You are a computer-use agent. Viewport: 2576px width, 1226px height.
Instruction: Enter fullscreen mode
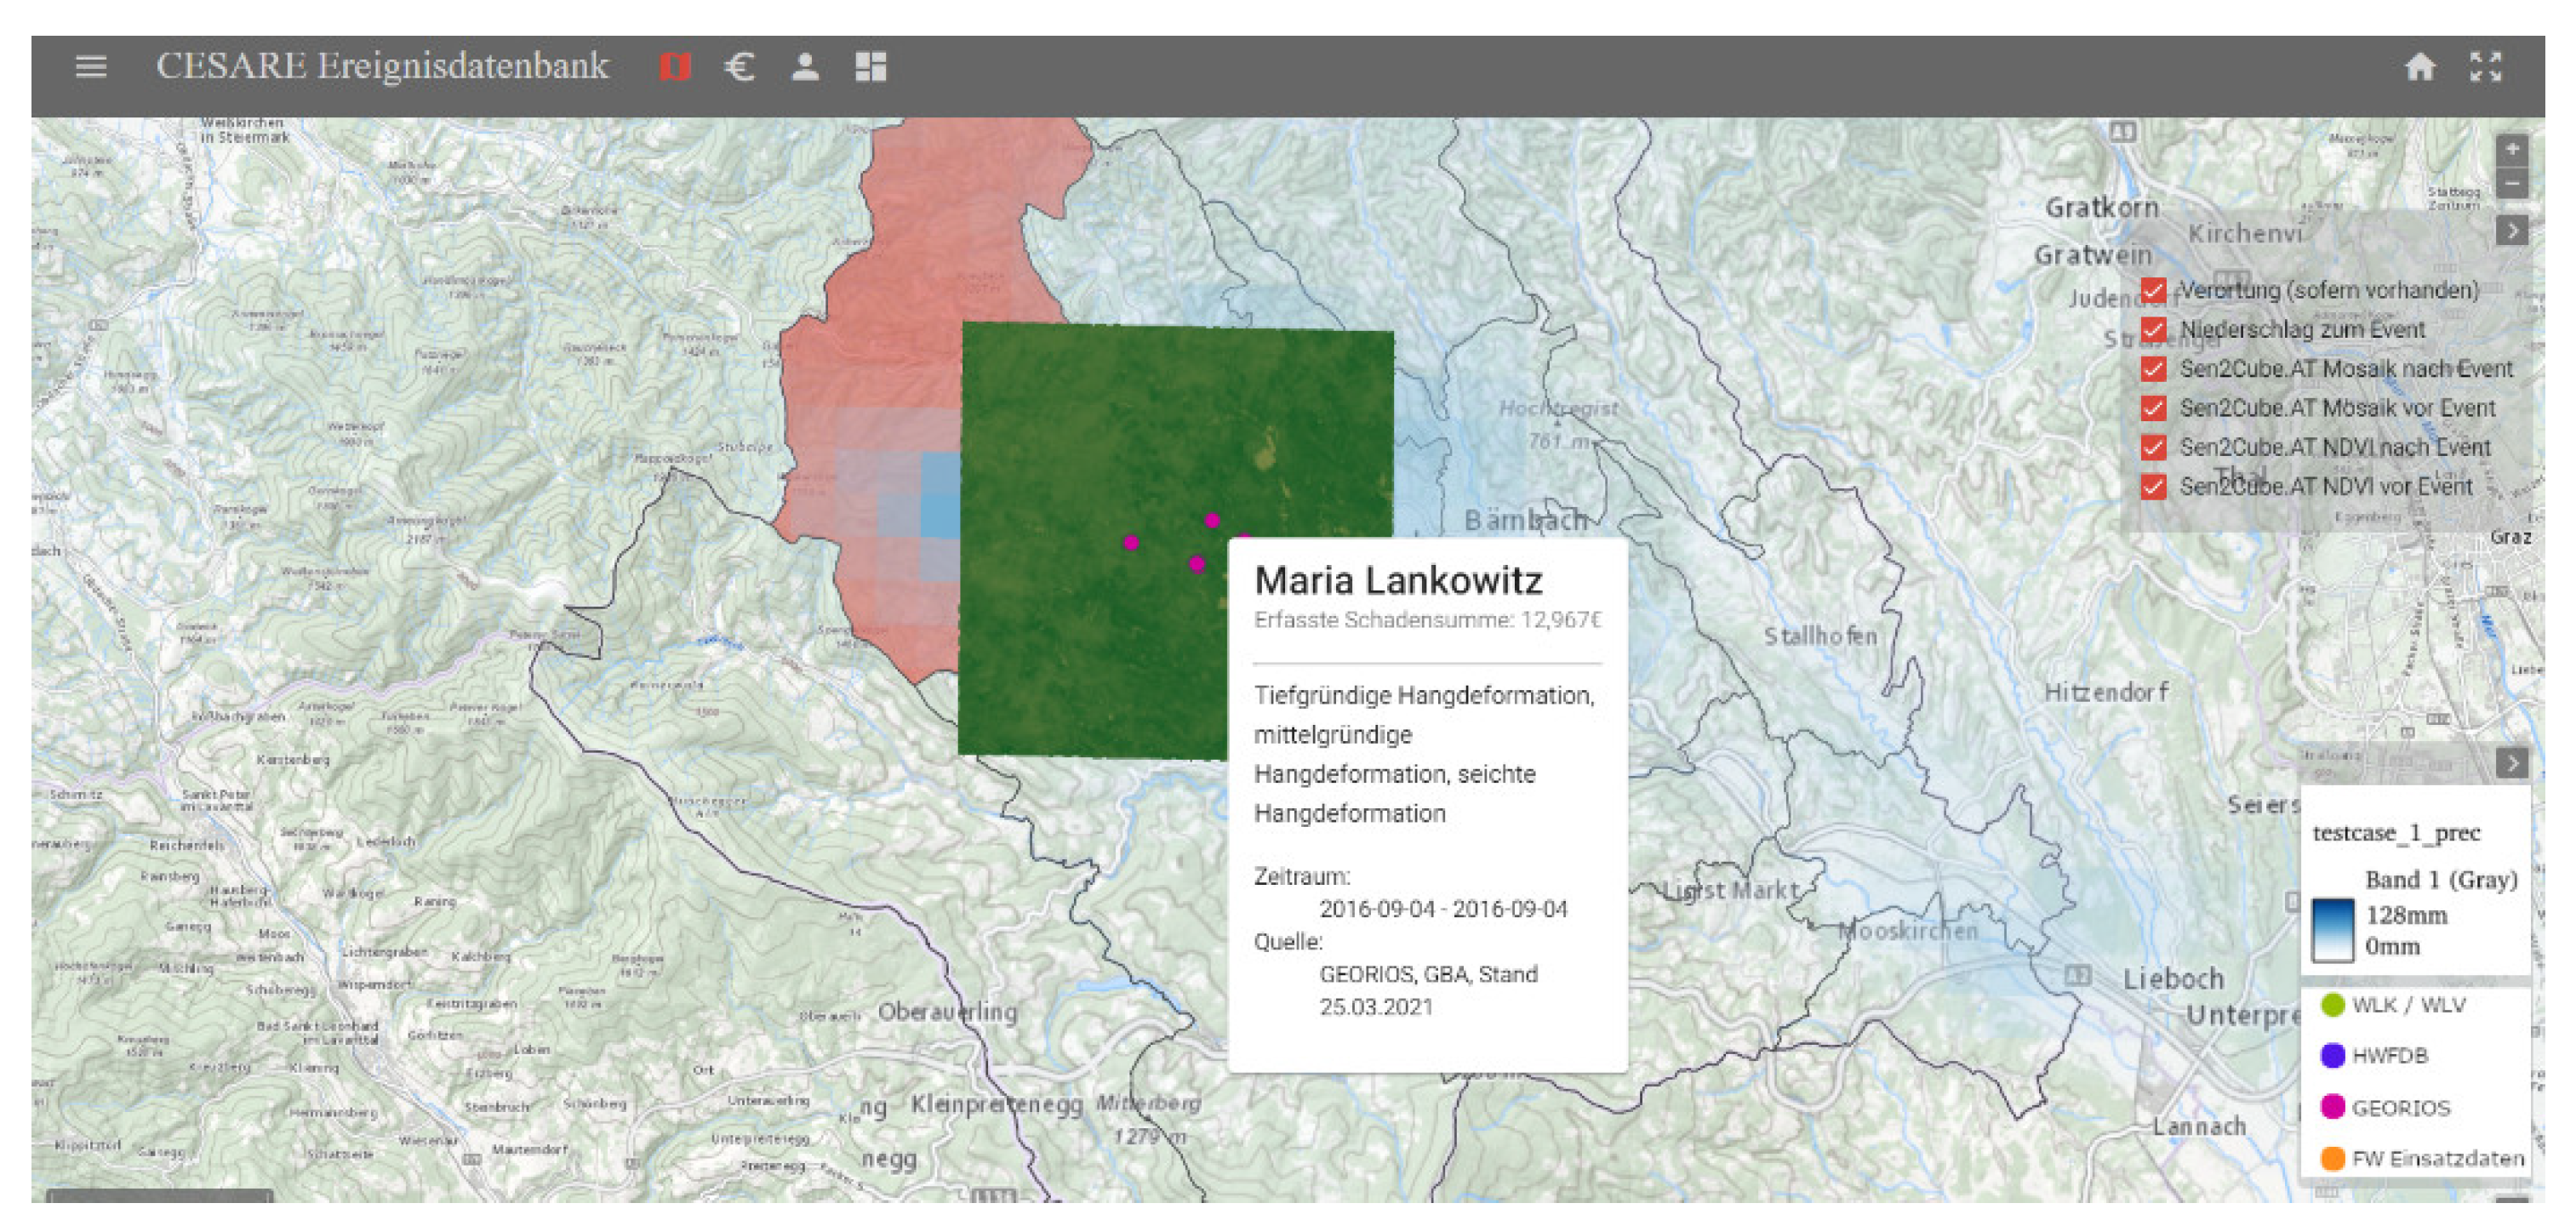point(2486,67)
